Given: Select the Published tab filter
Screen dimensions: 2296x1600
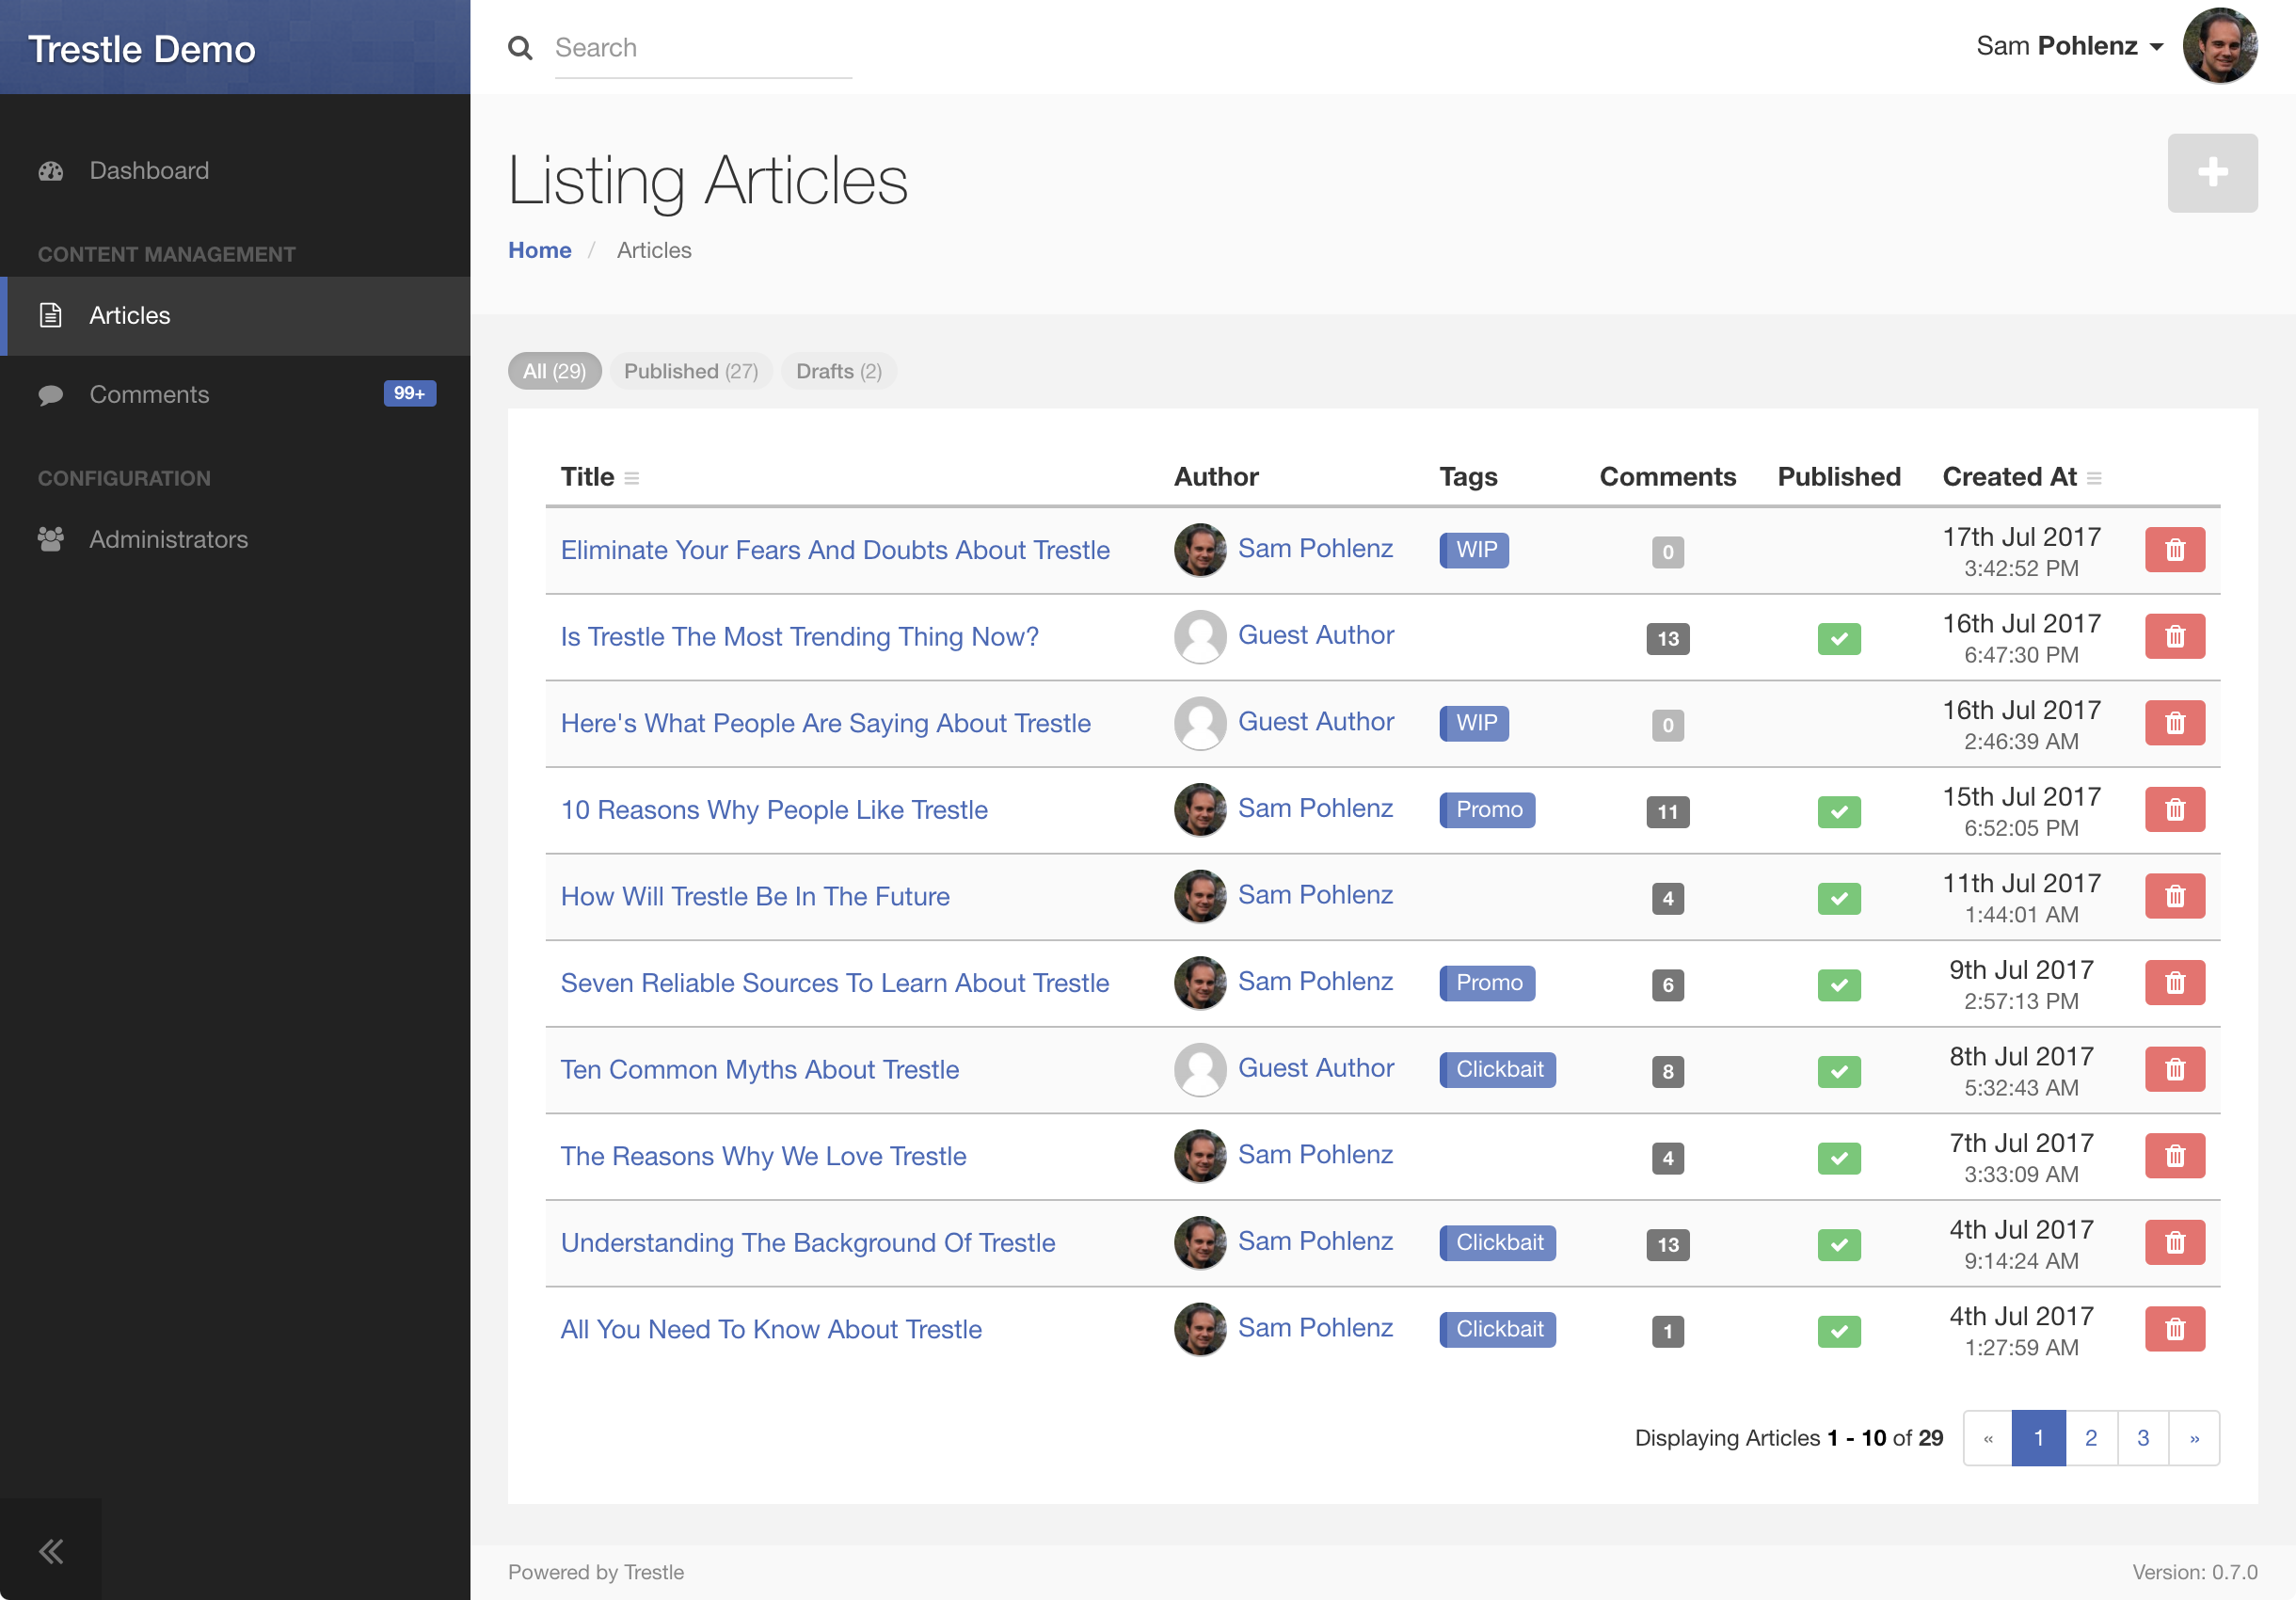Looking at the screenshot, I should click(x=691, y=370).
